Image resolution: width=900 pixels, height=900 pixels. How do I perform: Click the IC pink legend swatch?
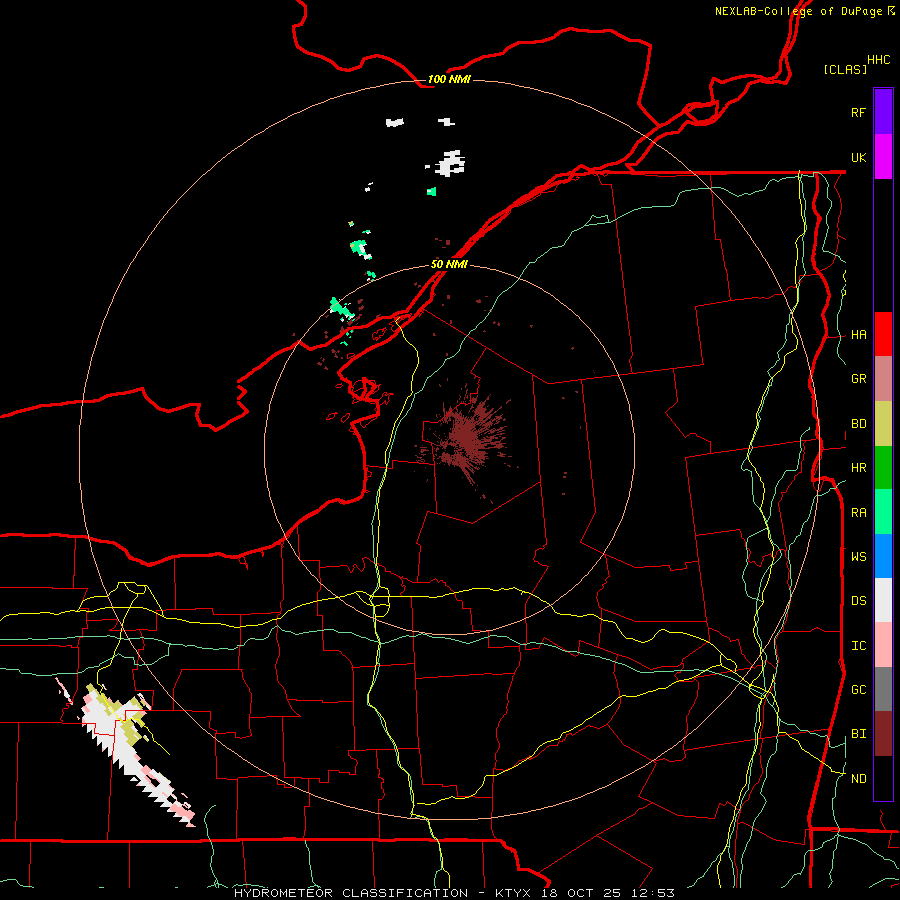(883, 645)
